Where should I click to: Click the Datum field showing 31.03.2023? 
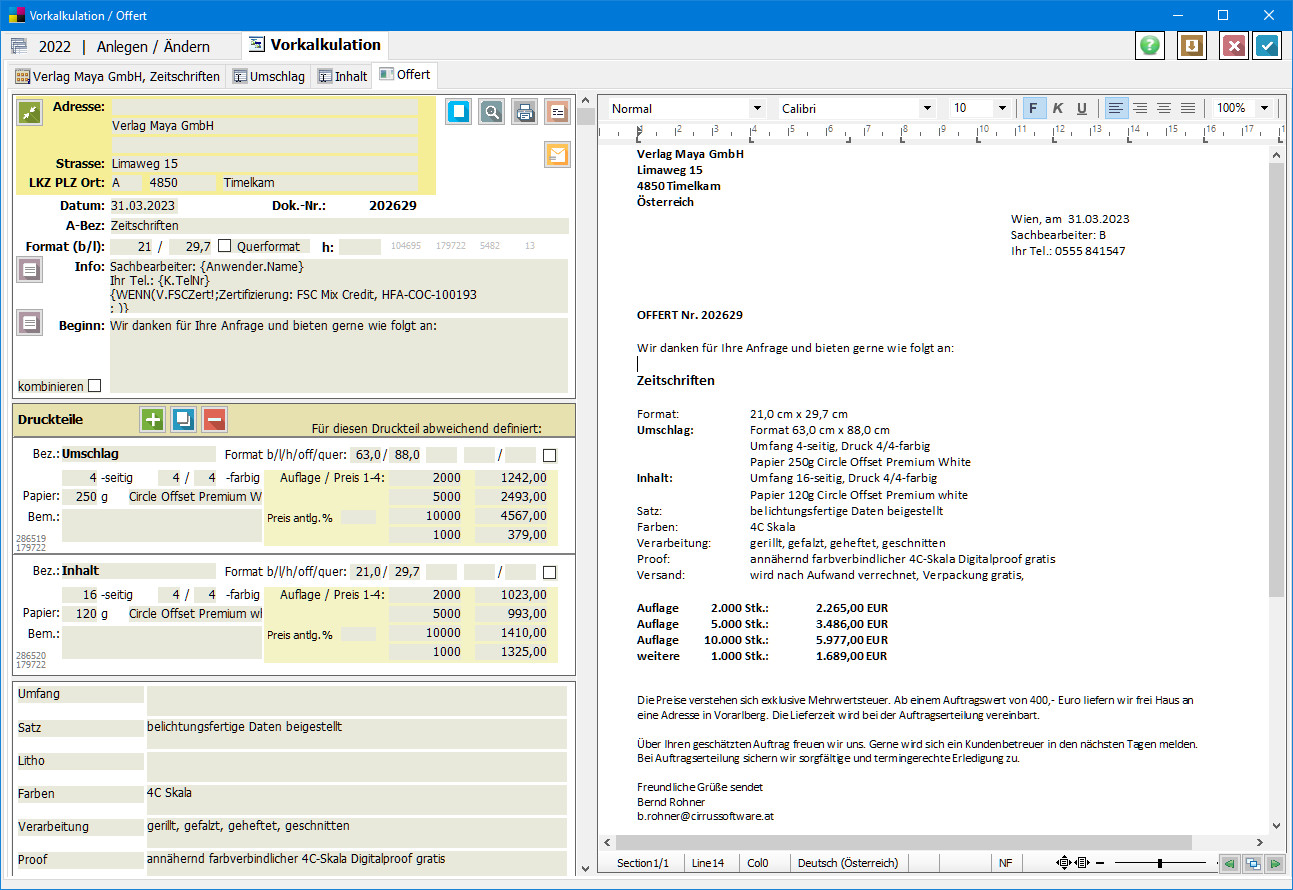click(x=143, y=206)
